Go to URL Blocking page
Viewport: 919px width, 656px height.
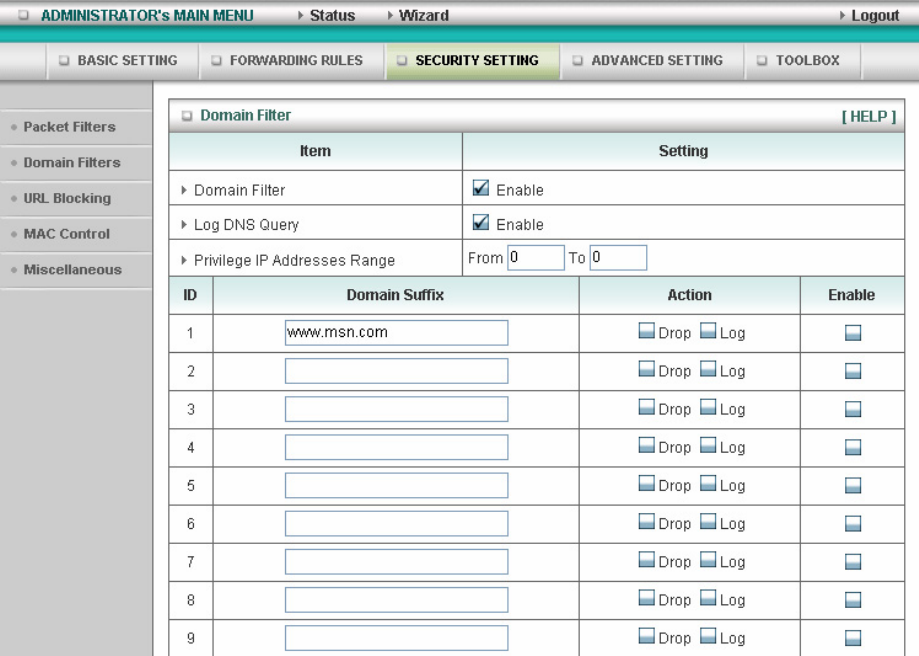coord(67,198)
